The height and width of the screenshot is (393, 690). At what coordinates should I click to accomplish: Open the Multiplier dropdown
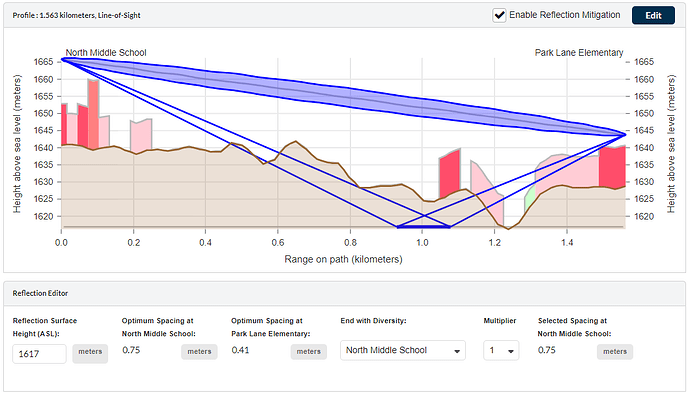(x=501, y=350)
